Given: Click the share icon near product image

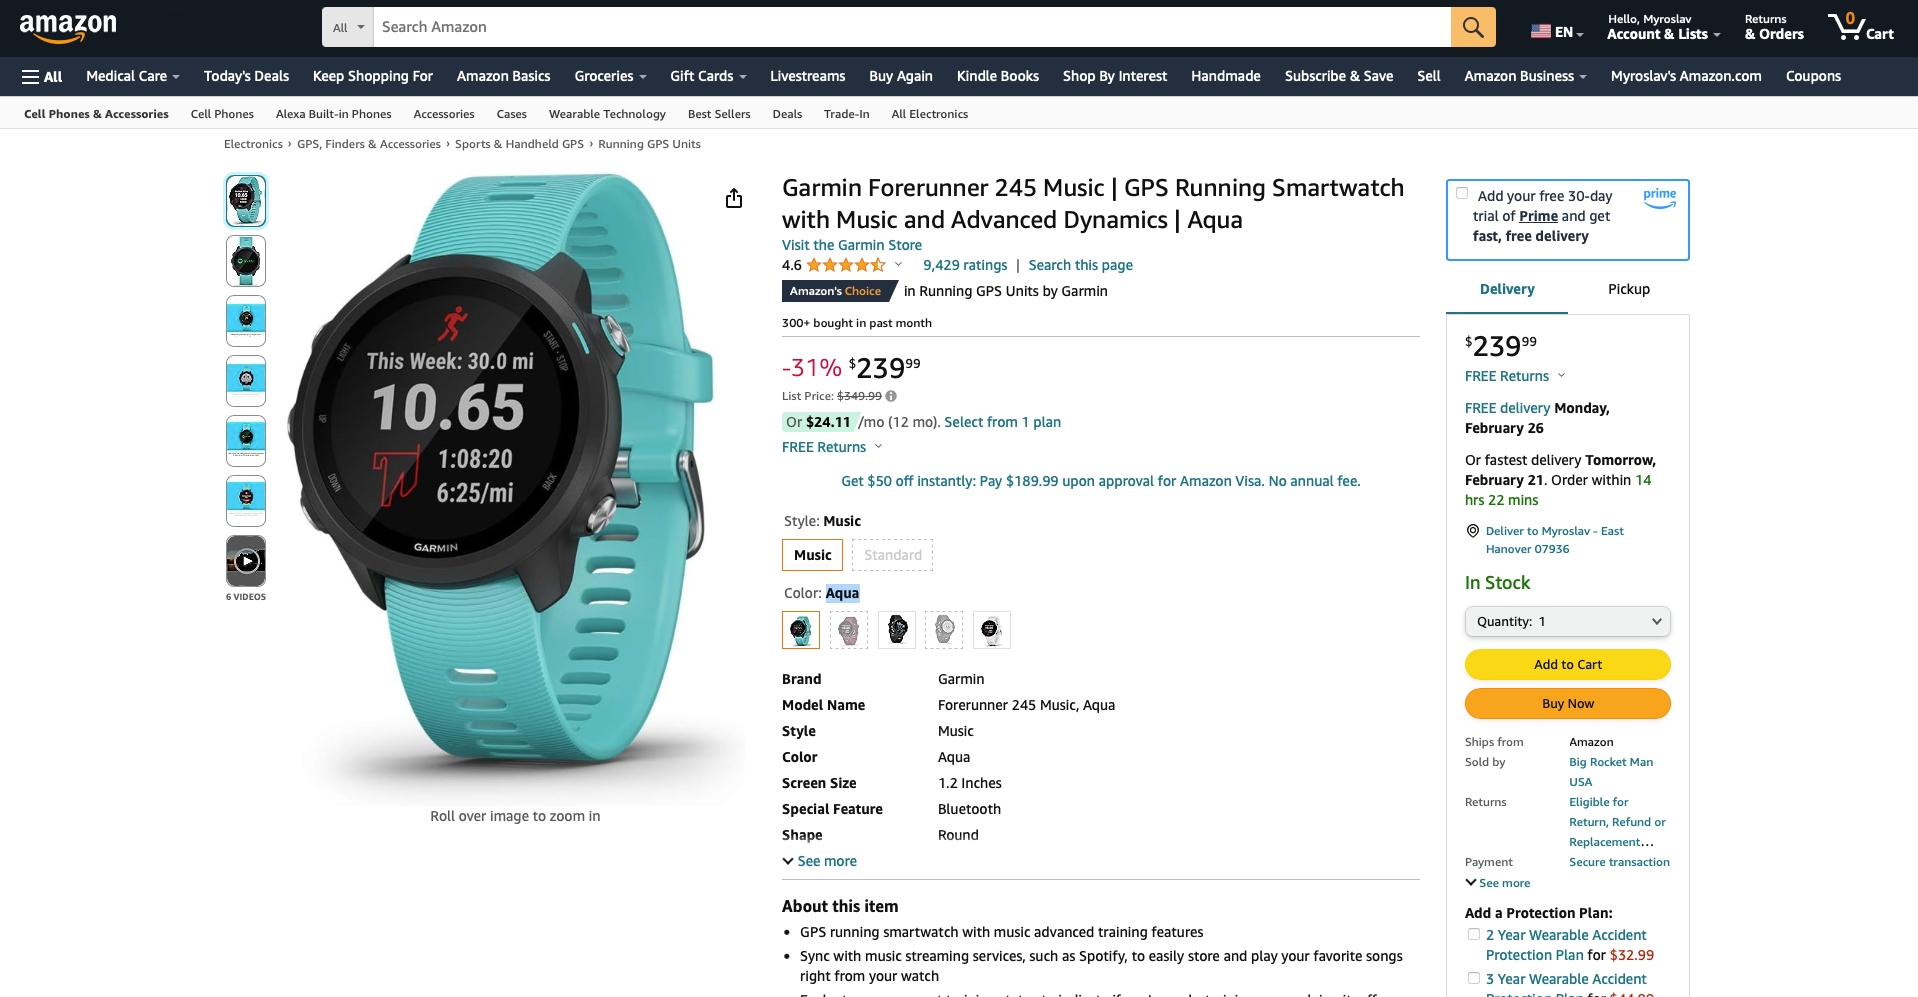Looking at the screenshot, I should [x=734, y=198].
